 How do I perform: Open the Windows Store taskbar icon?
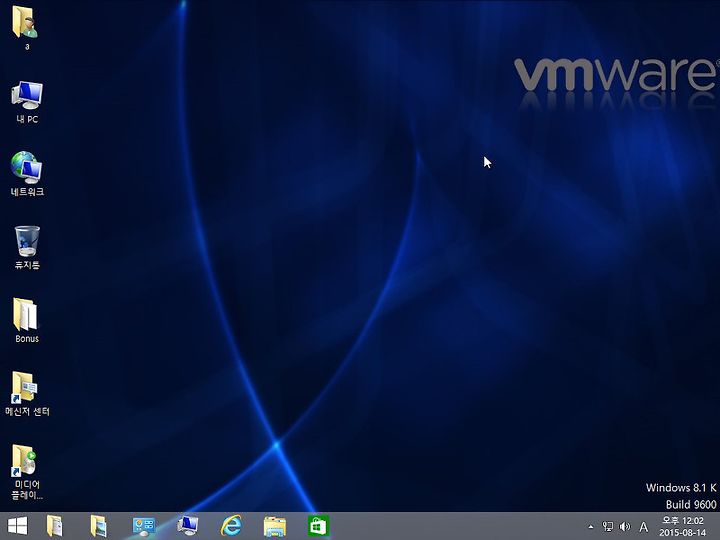coord(319,526)
